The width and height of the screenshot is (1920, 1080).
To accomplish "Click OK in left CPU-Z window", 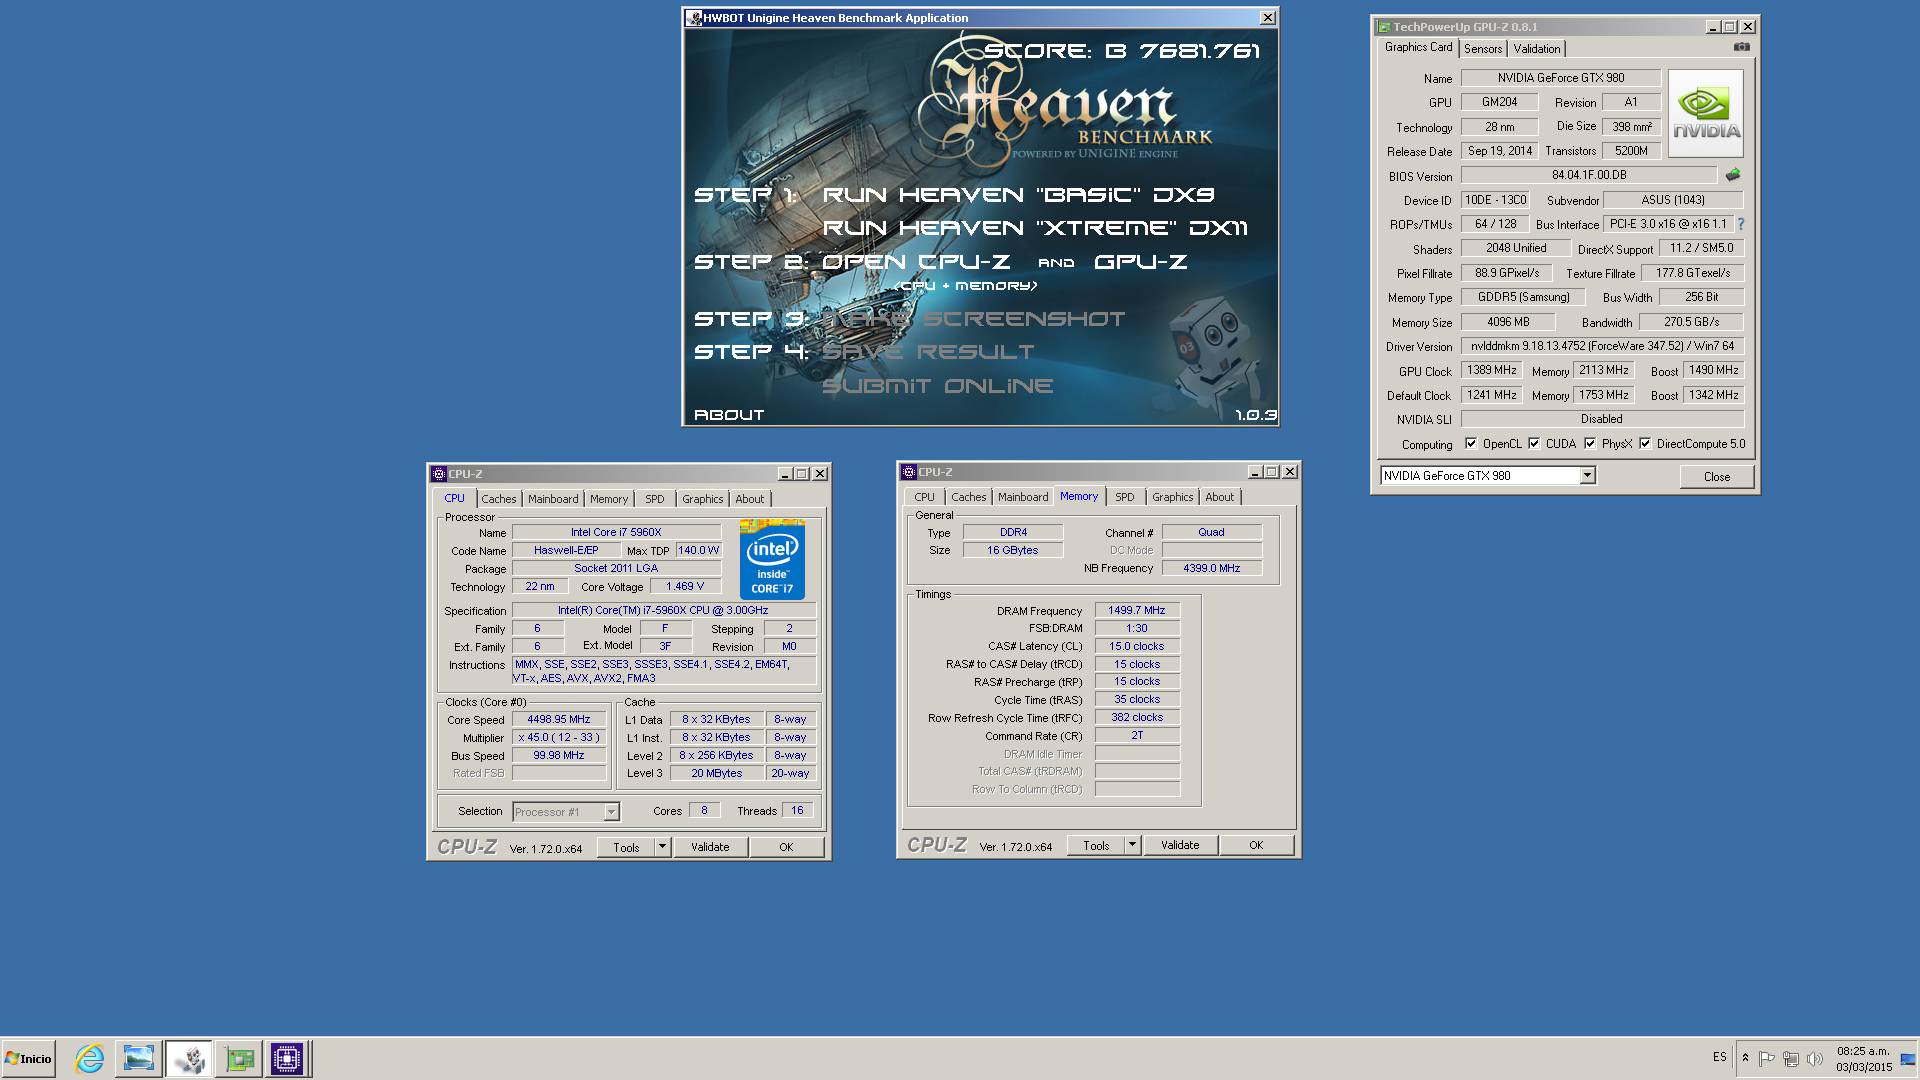I will click(x=786, y=847).
